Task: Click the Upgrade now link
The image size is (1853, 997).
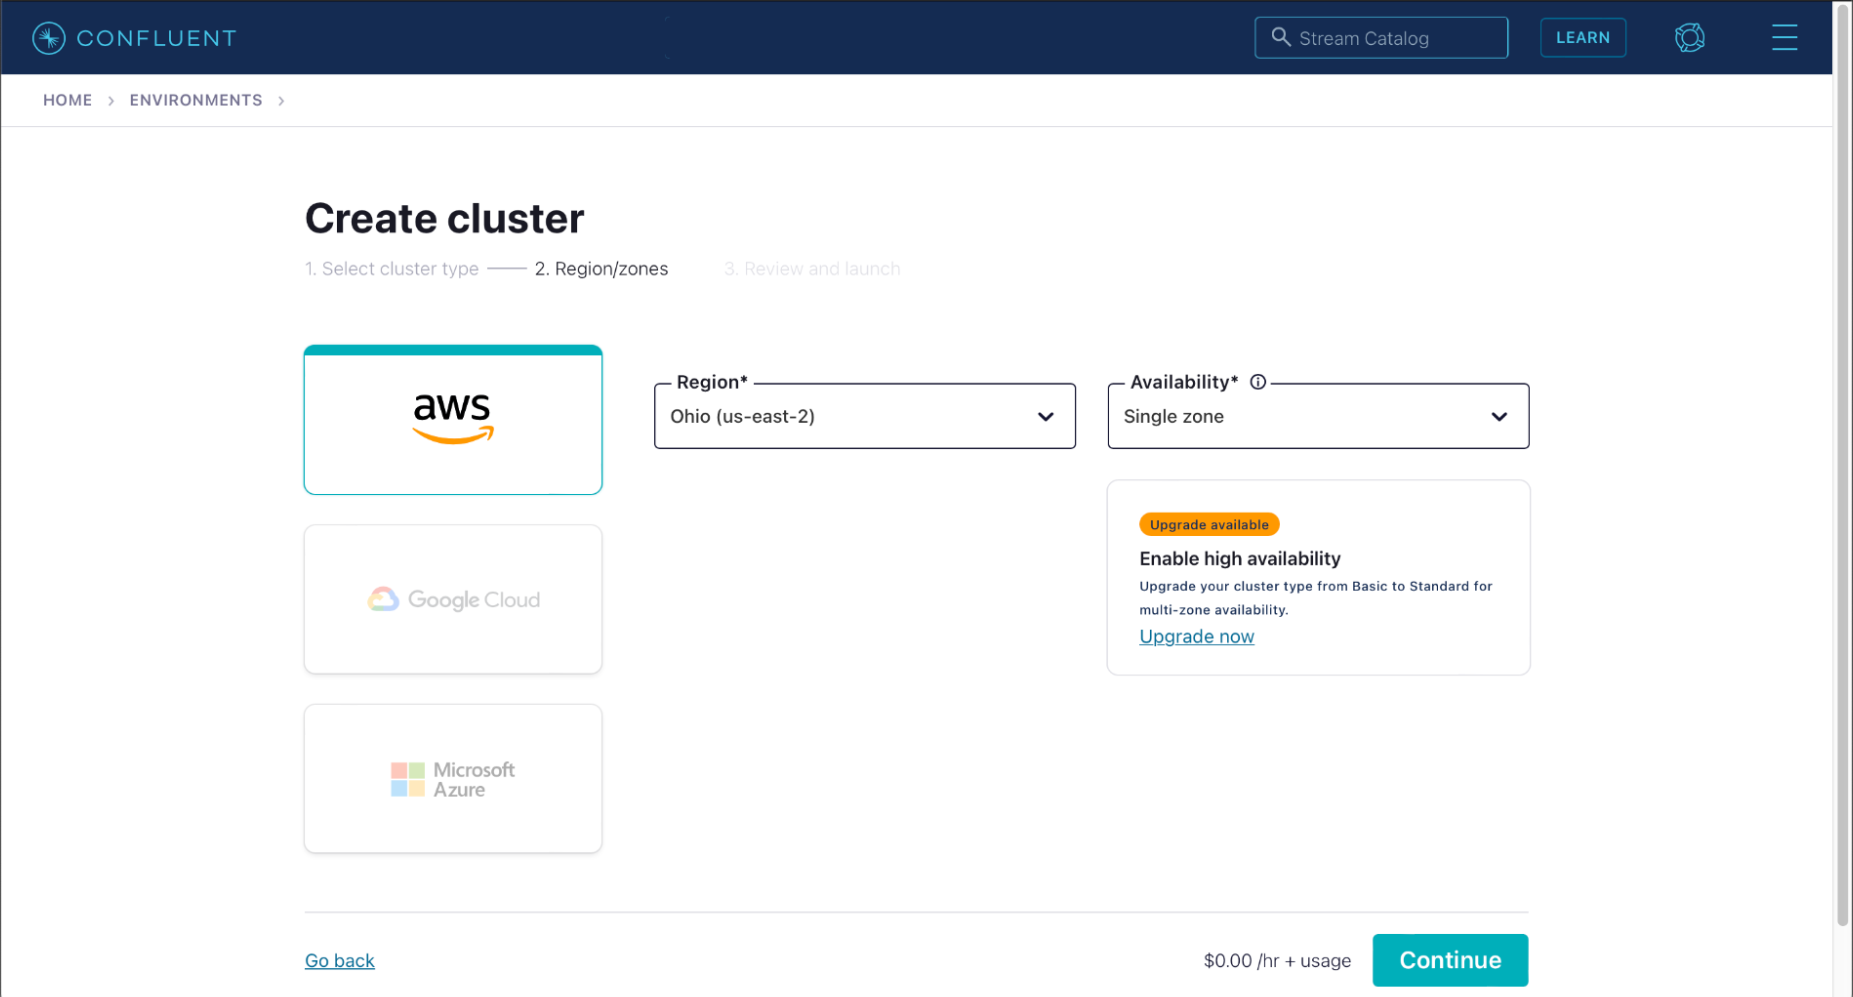Action: point(1196,637)
